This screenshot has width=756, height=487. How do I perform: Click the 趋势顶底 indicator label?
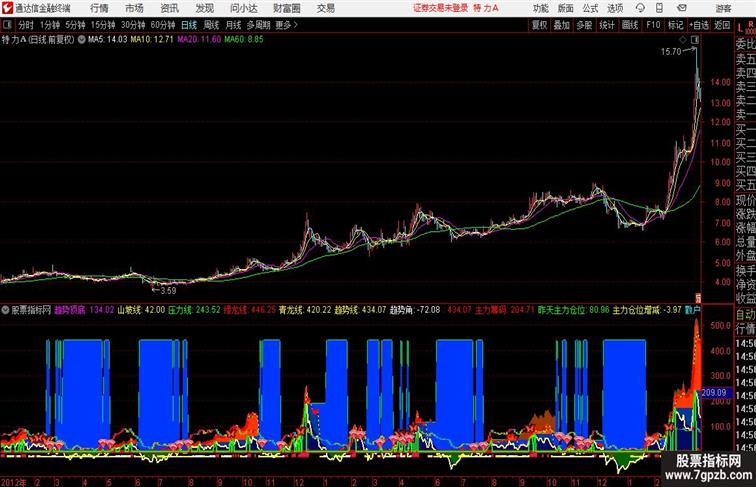pos(70,310)
